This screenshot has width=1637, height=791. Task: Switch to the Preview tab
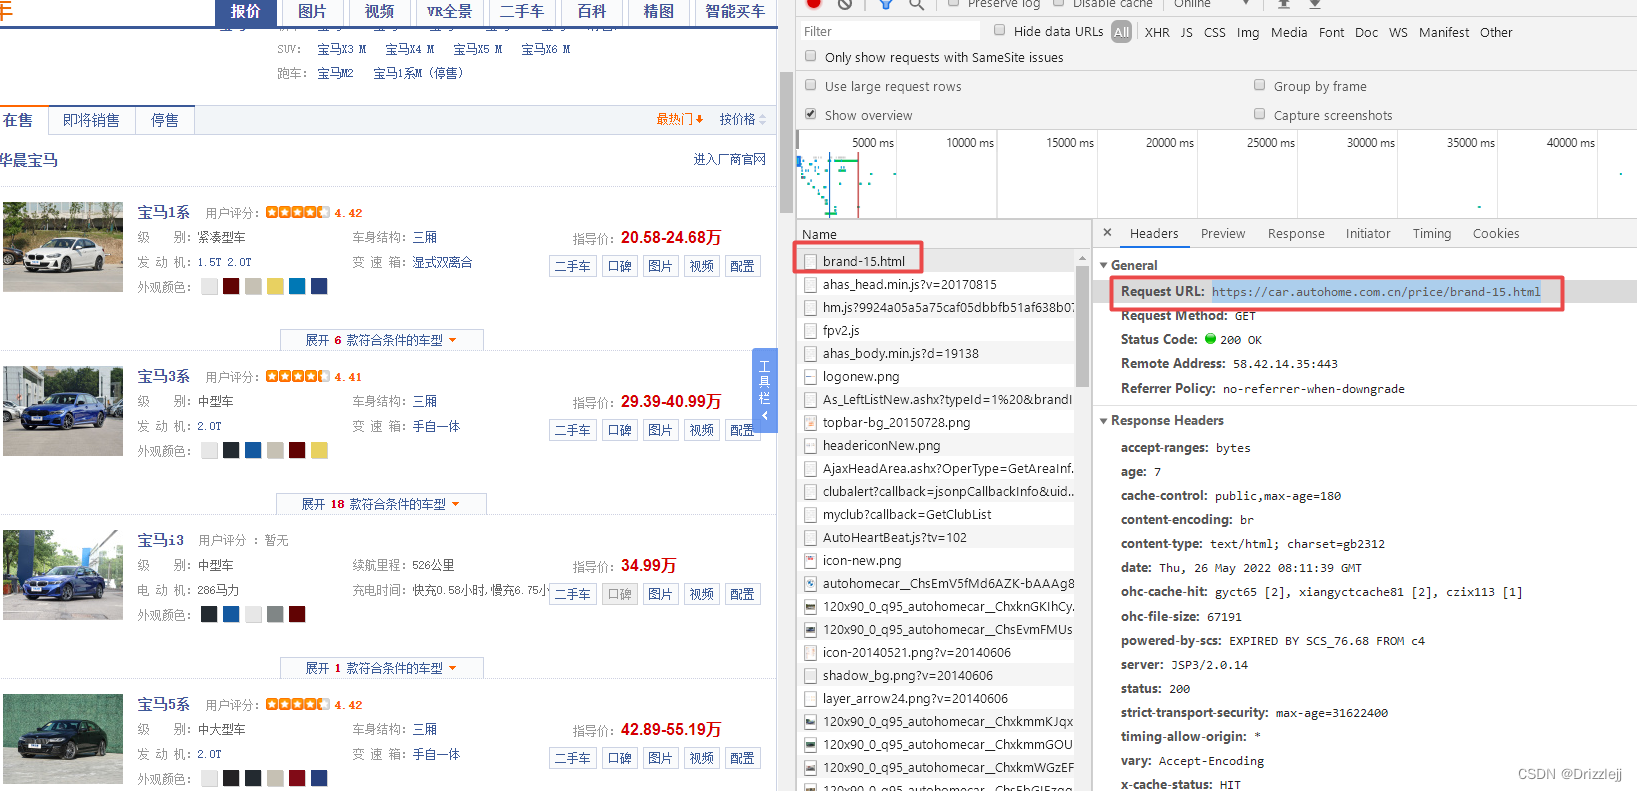tap(1223, 233)
